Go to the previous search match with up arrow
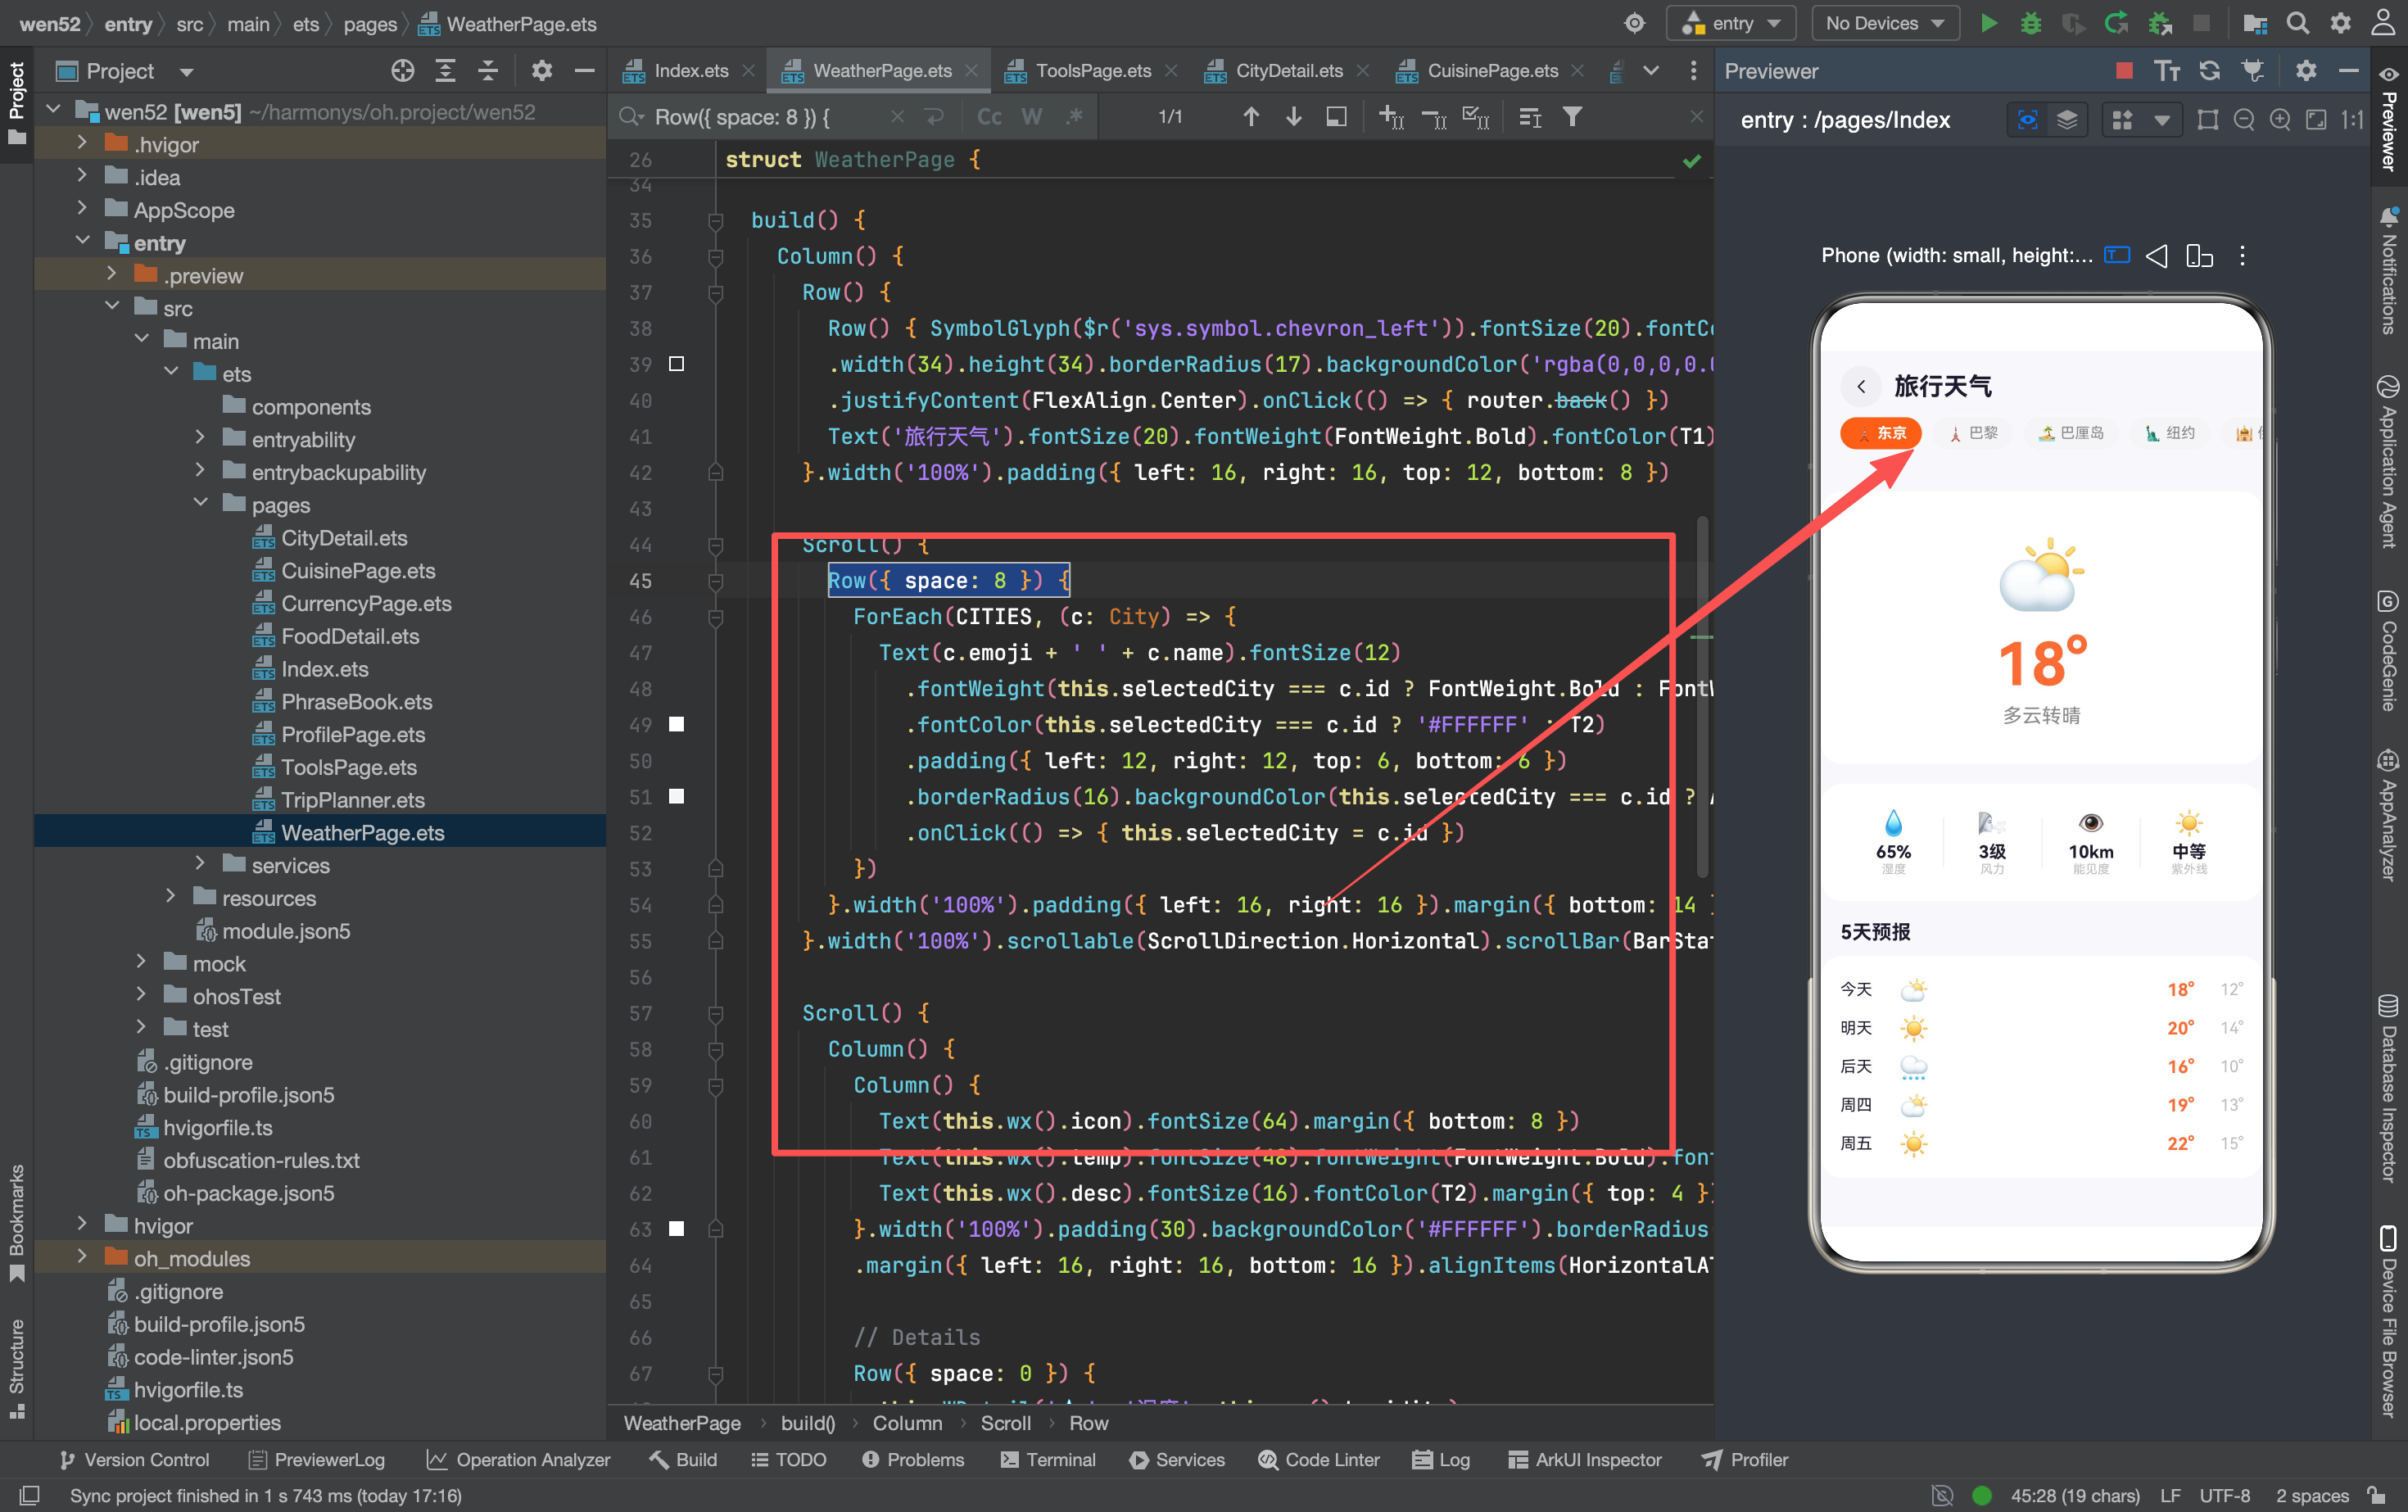This screenshot has width=2408, height=1512. click(x=1251, y=117)
